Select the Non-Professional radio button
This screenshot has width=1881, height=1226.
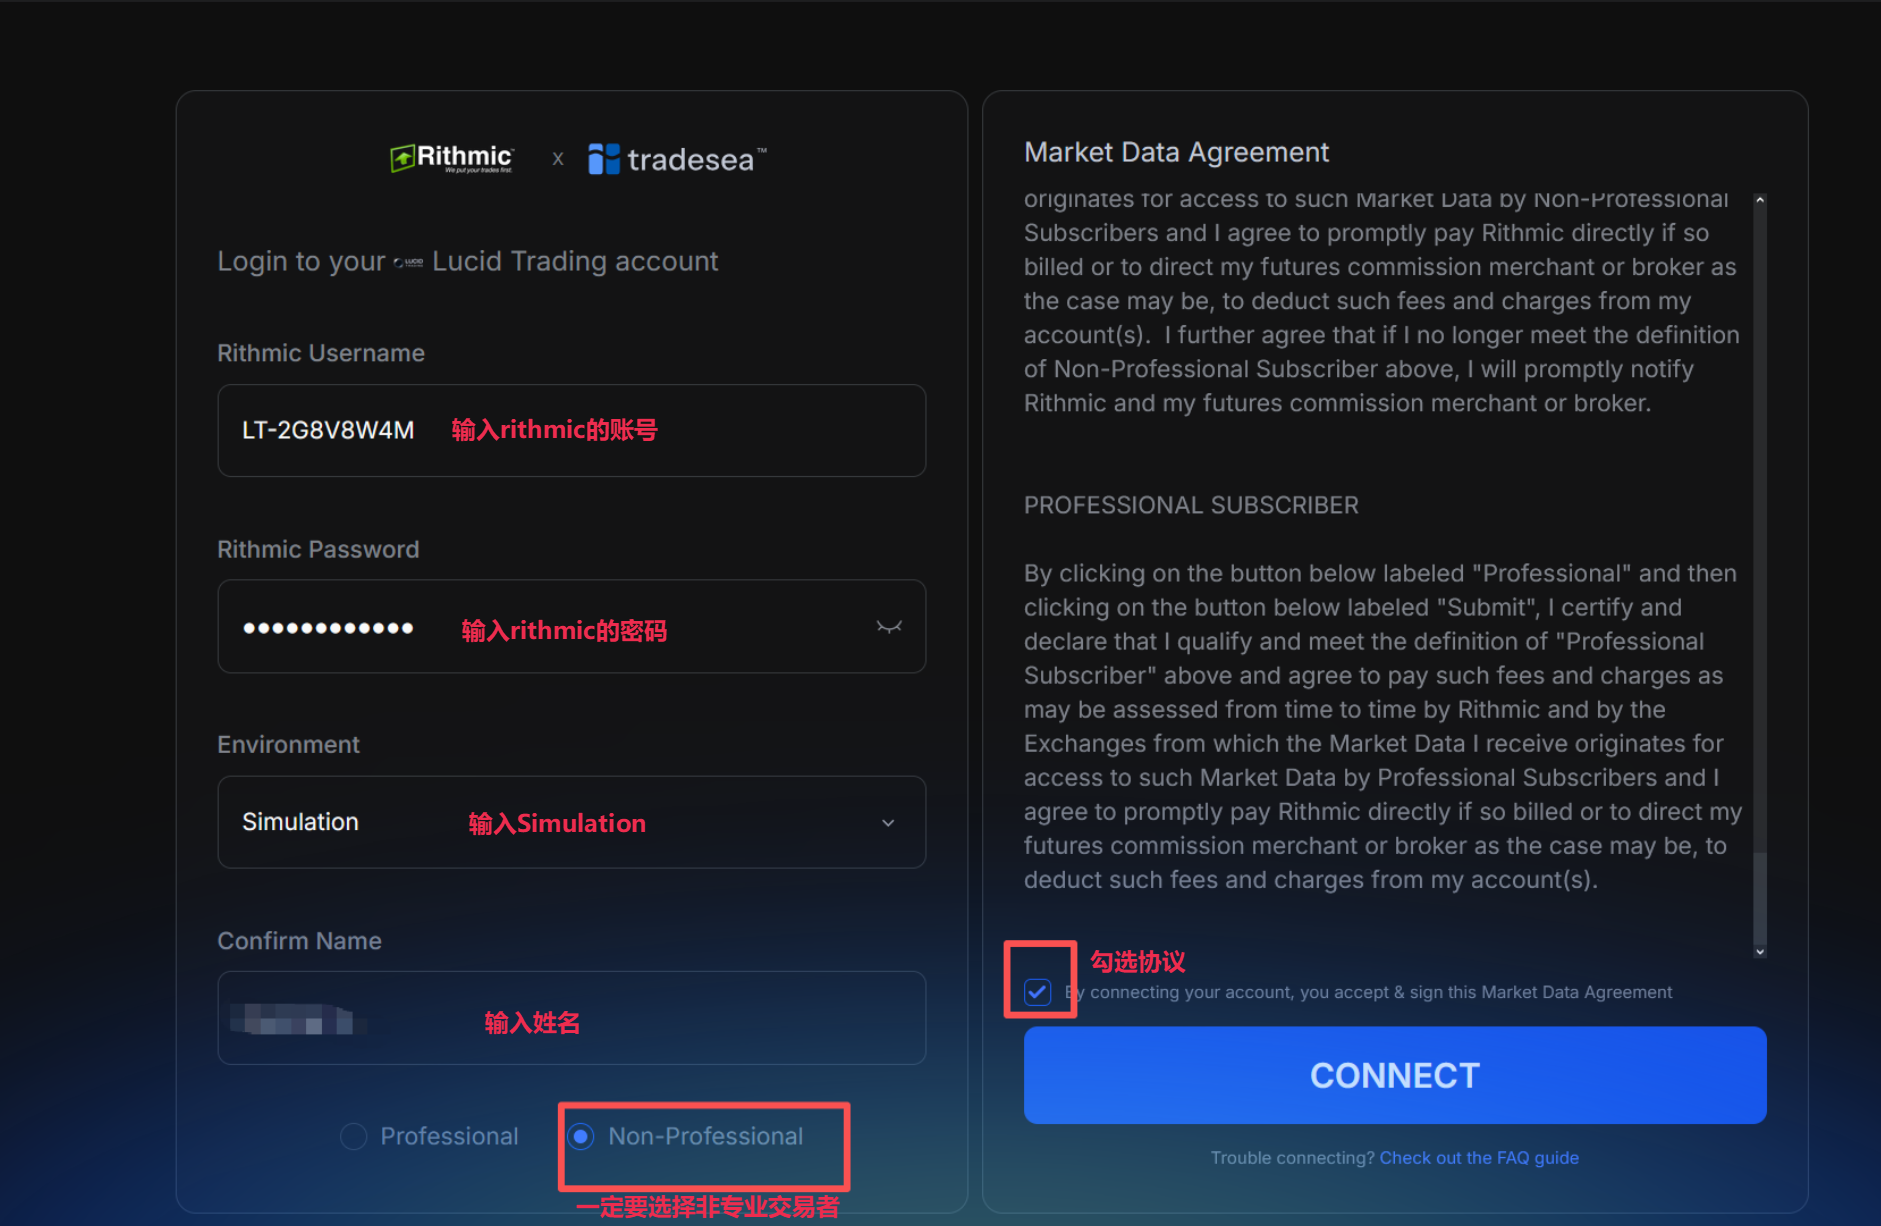coord(581,1136)
